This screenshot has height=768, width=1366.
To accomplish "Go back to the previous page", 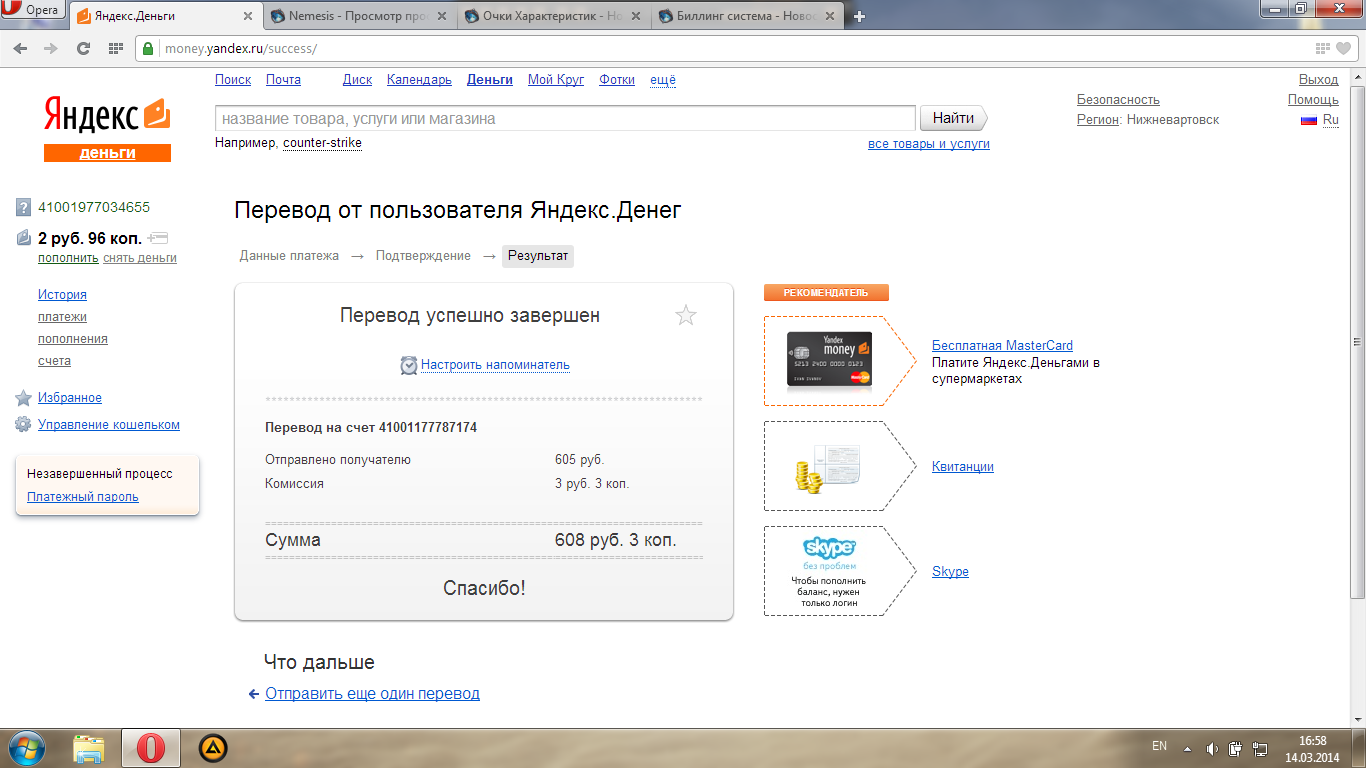I will click(20, 48).
